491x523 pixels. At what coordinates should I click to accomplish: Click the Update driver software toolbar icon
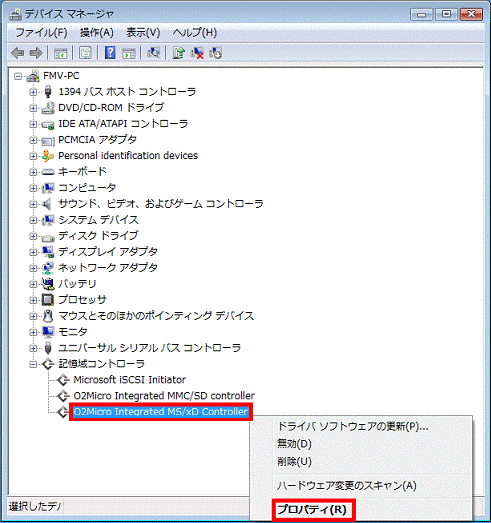[178, 53]
